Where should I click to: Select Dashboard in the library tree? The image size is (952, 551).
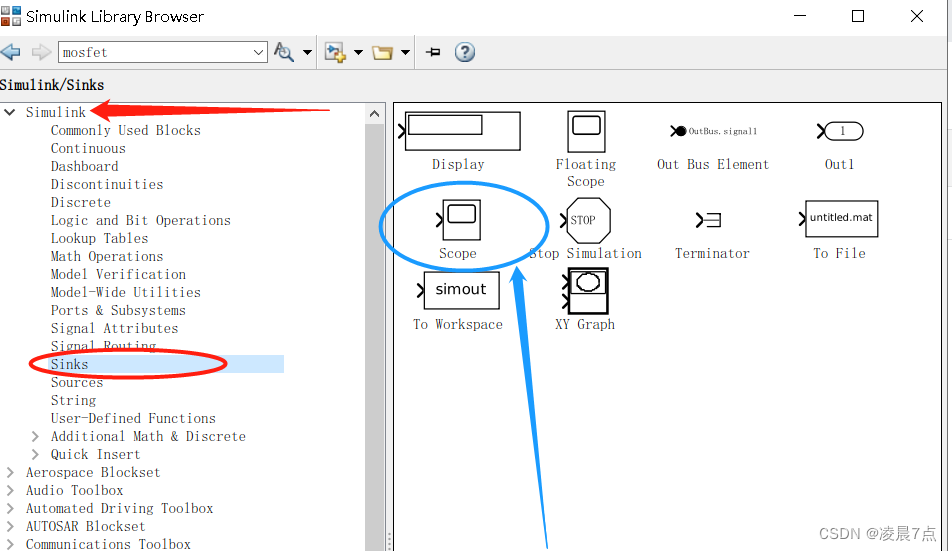click(84, 166)
